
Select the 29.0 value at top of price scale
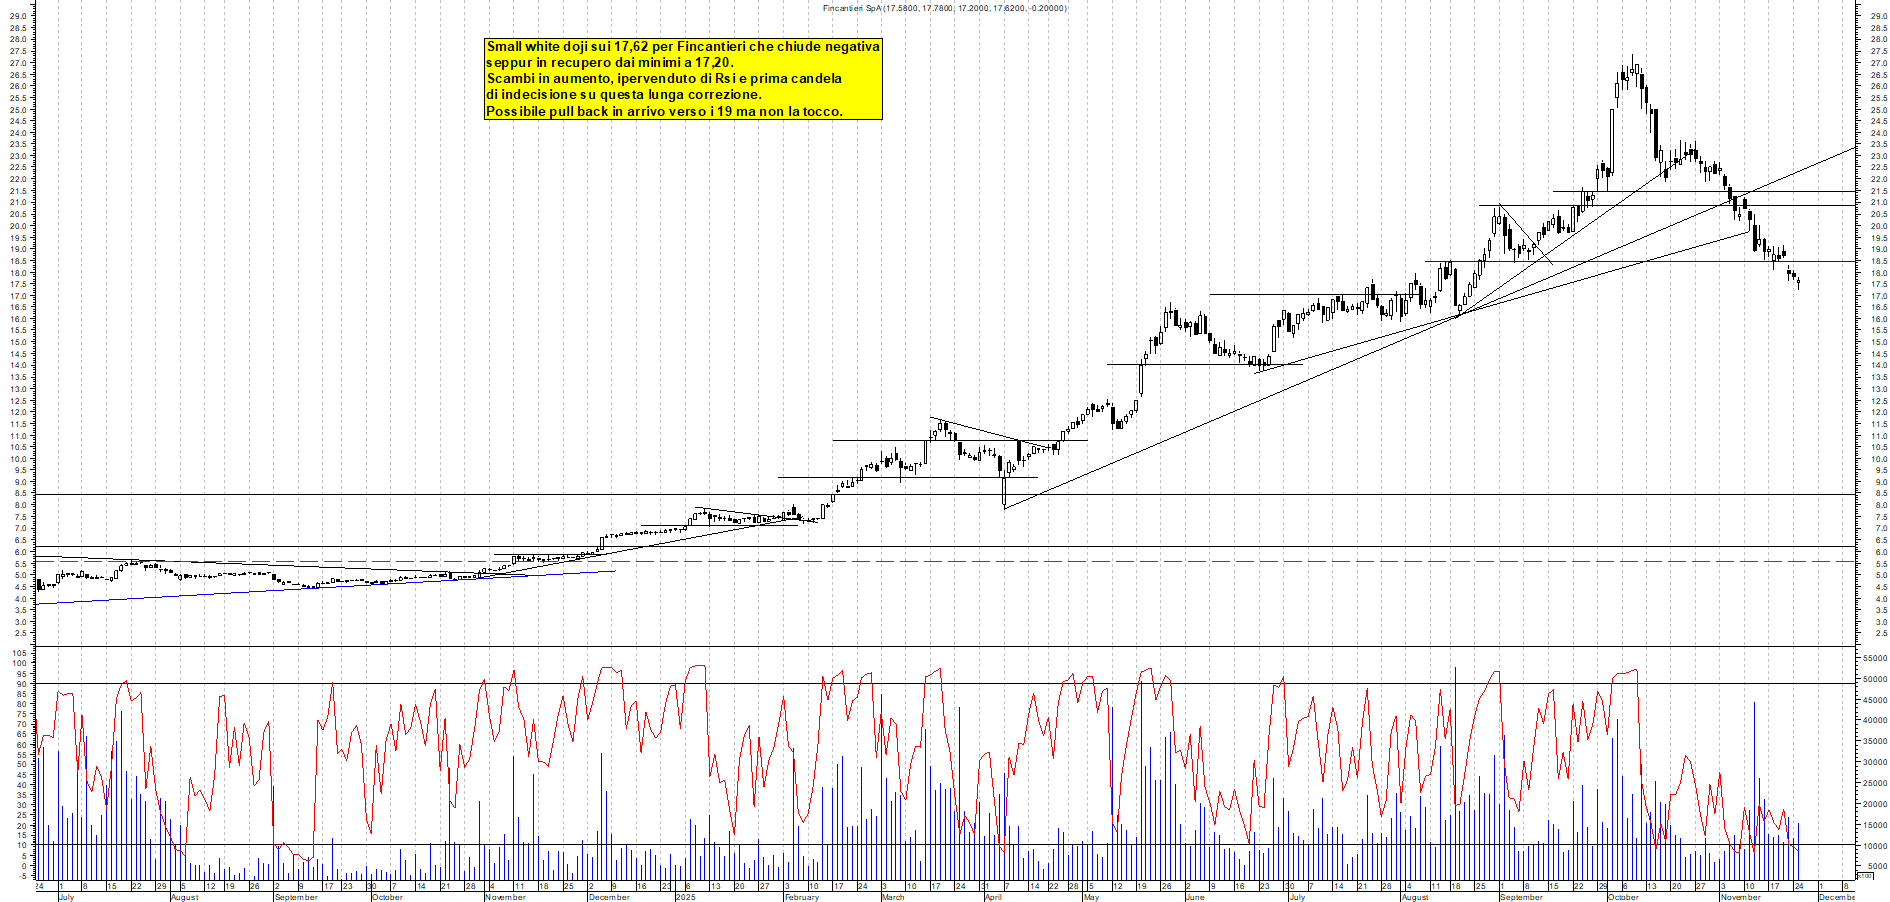pos(1879,15)
